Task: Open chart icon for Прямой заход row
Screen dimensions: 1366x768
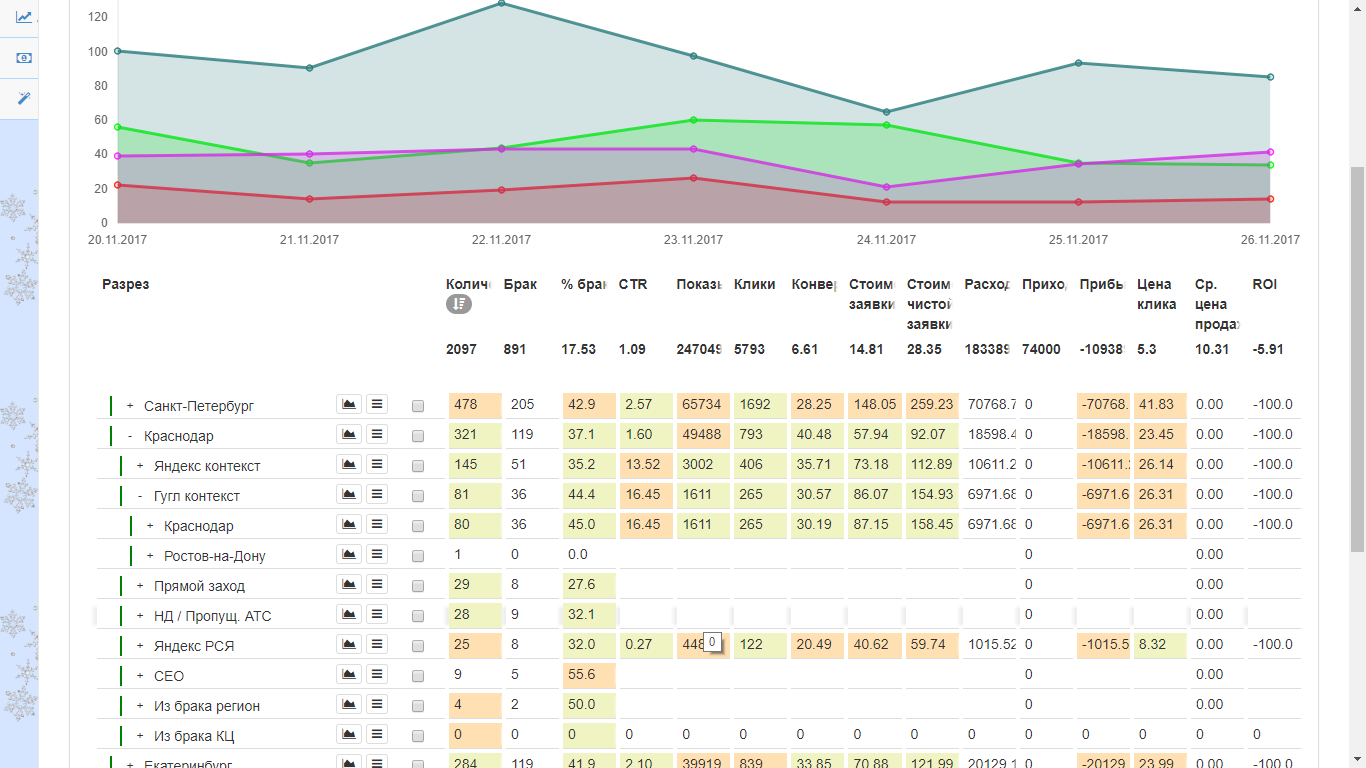Action: (x=349, y=584)
